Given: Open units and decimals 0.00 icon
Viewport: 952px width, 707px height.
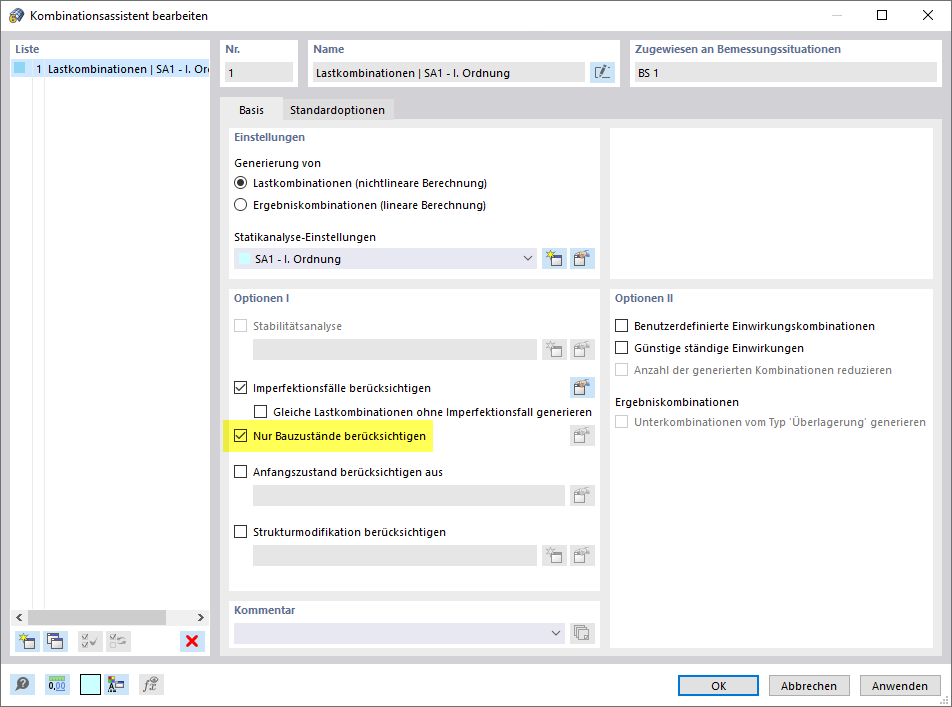Looking at the screenshot, I should tap(57, 685).
